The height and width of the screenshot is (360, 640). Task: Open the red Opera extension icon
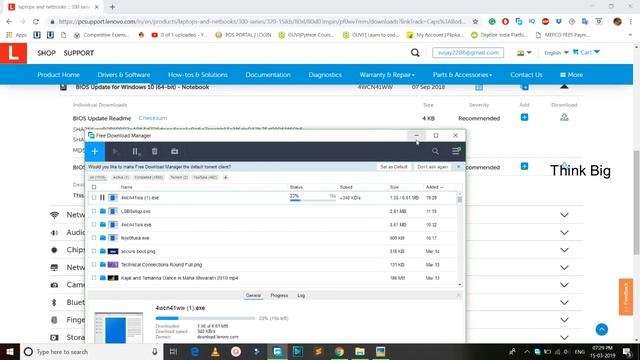point(505,21)
